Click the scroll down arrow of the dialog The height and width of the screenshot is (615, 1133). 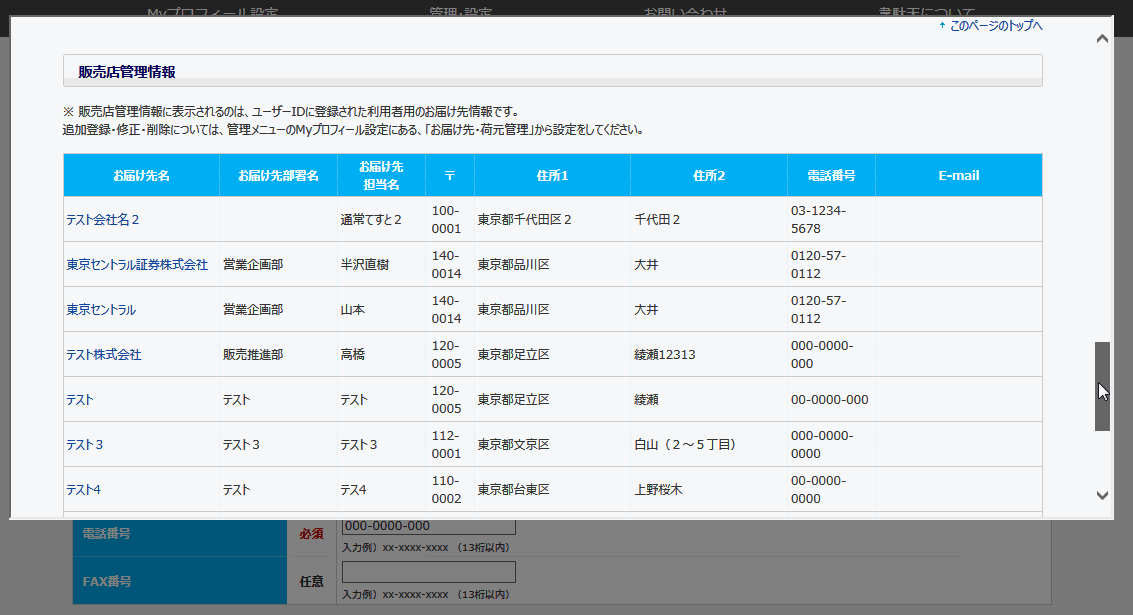(1102, 495)
